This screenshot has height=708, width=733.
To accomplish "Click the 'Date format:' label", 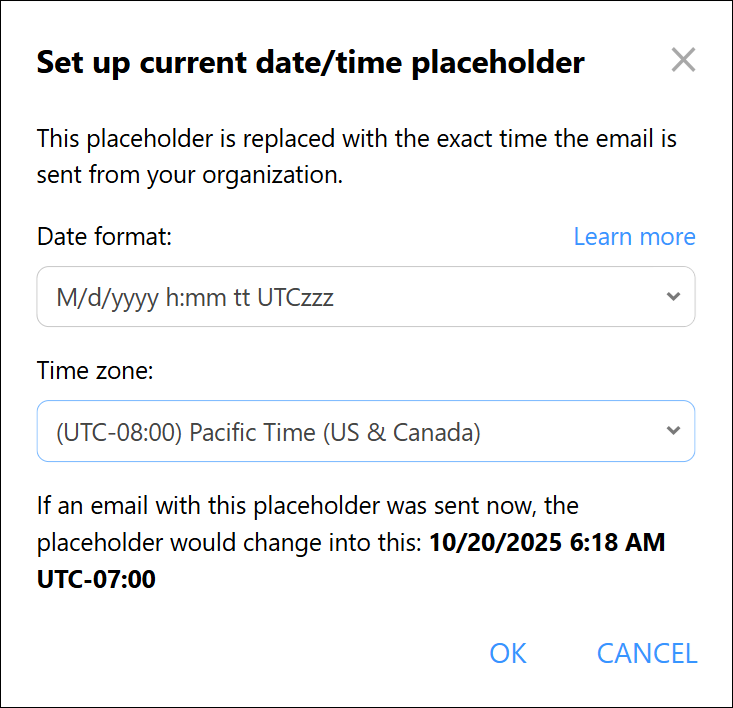I will 104,237.
